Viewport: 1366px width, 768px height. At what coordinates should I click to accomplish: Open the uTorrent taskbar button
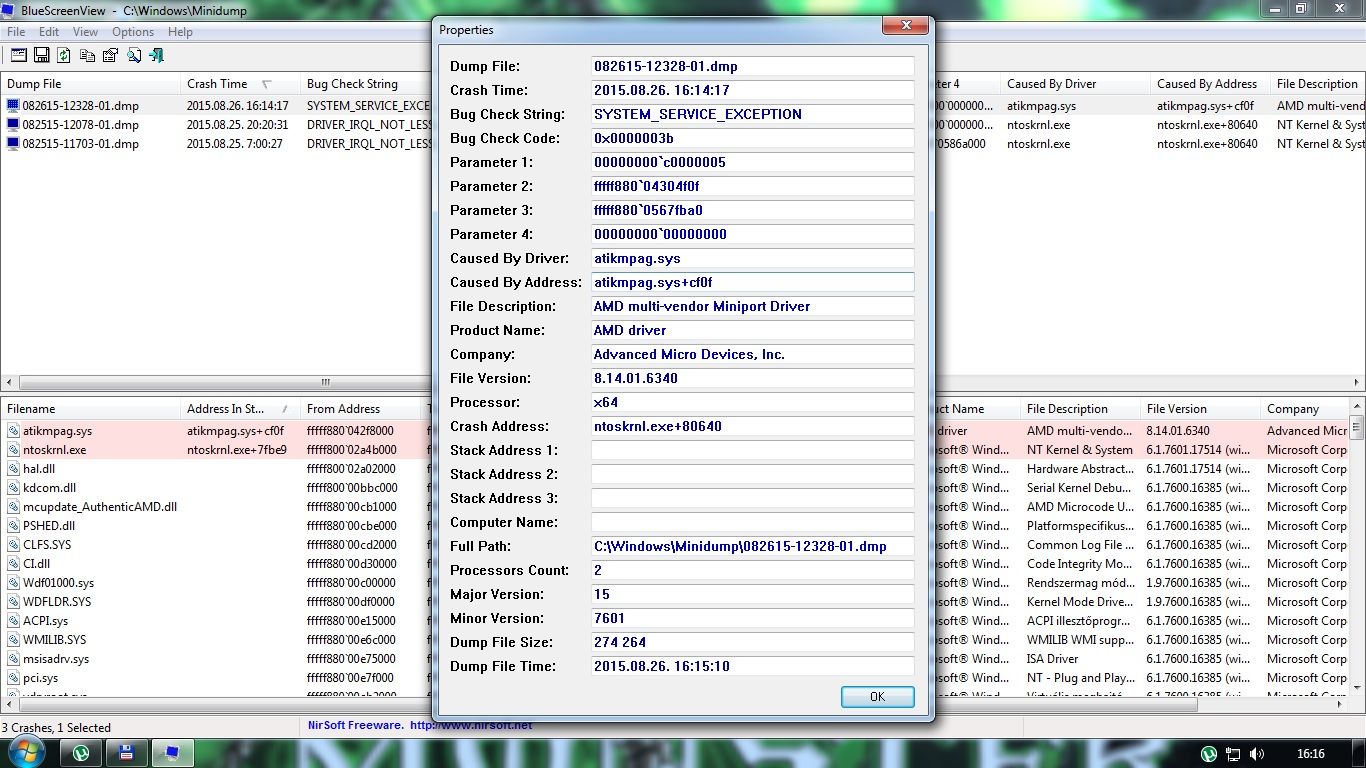[81, 753]
